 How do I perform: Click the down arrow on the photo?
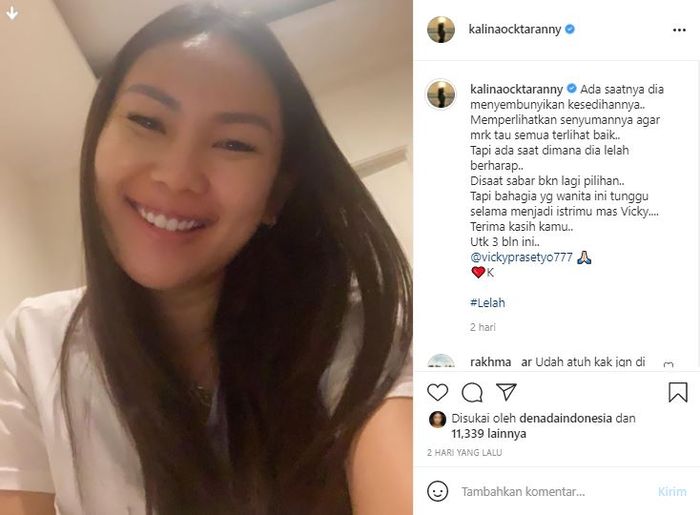(x=12, y=13)
